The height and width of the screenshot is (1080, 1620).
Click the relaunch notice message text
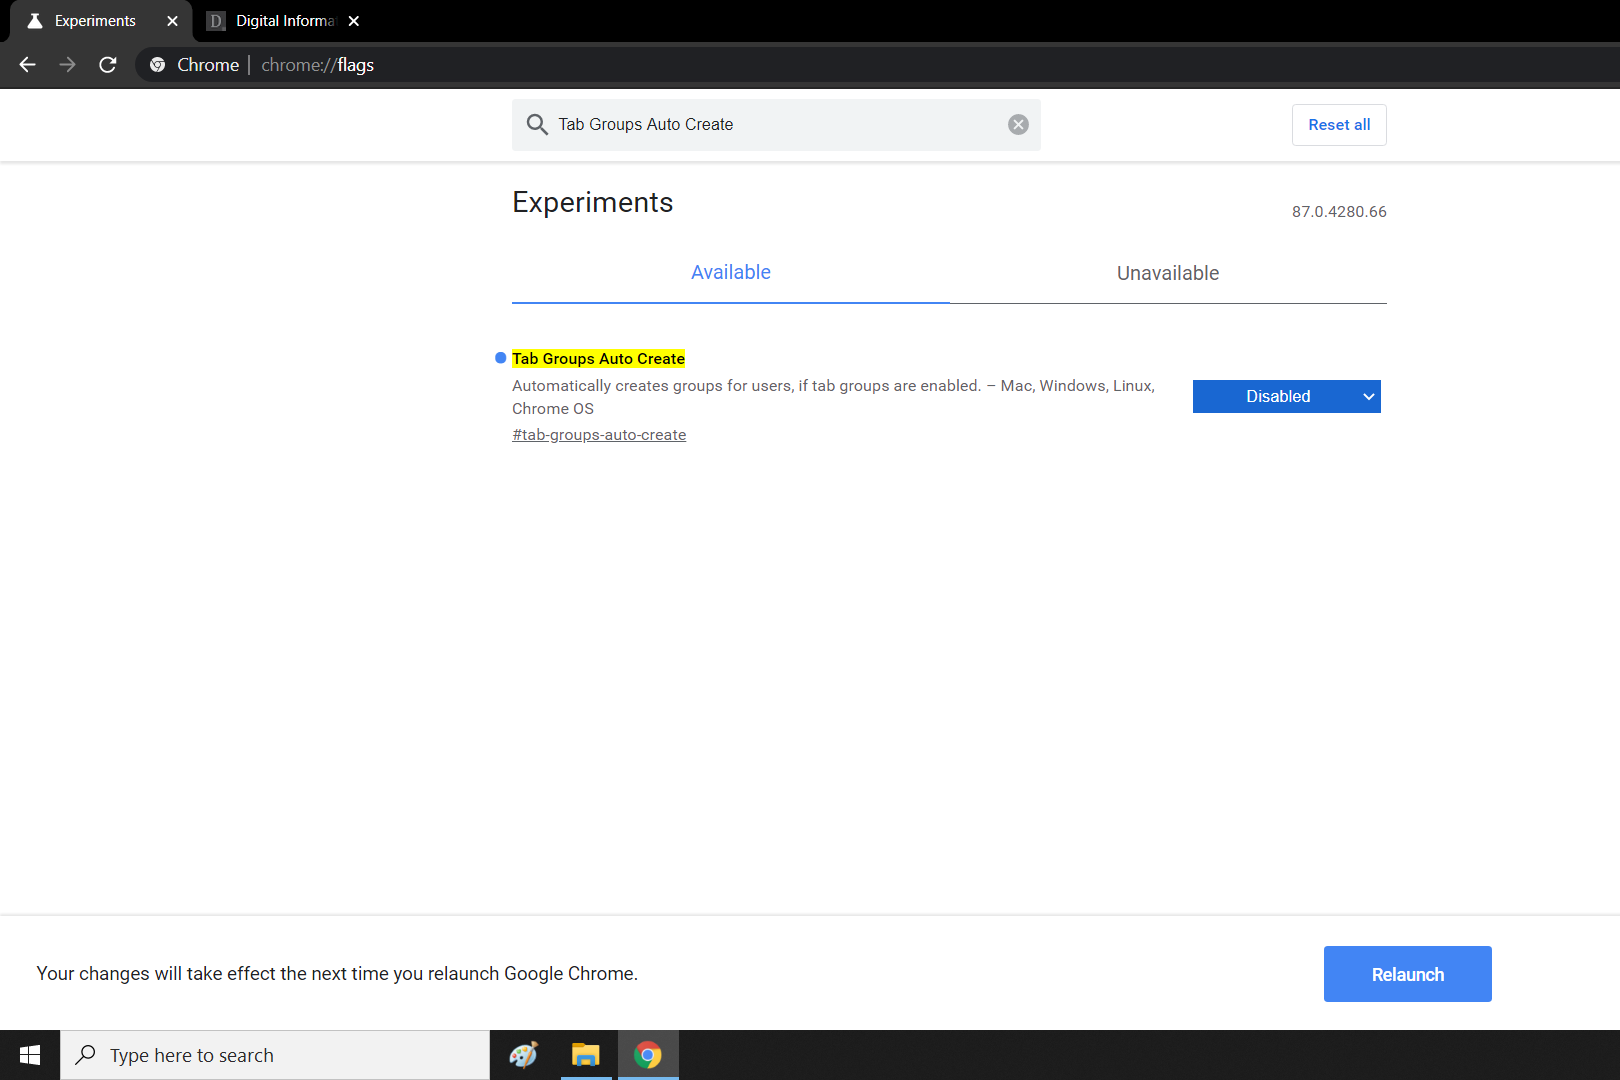coord(337,974)
